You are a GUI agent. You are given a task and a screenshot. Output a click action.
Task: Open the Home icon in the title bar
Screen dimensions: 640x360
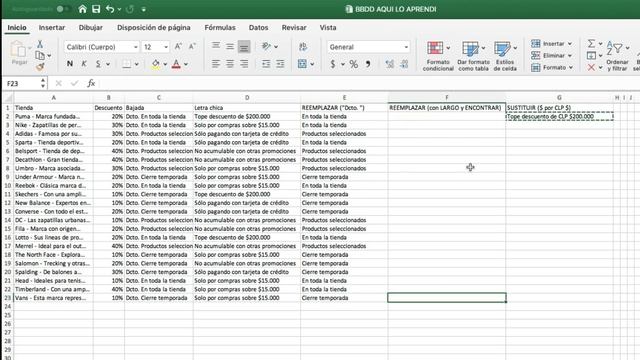tap(82, 9)
